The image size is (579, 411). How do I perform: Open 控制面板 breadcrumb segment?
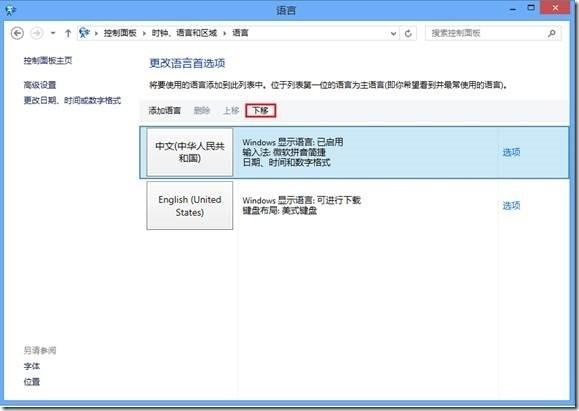tap(120, 33)
